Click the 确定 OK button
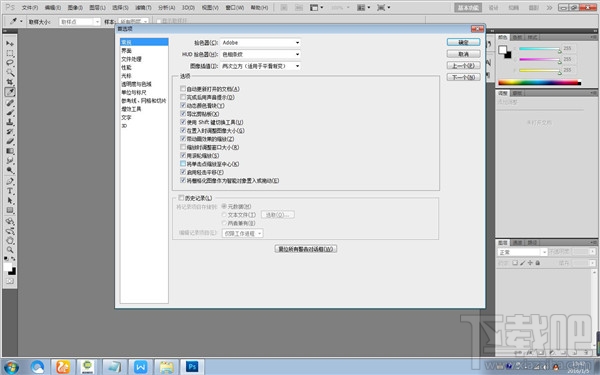This screenshot has height=375, width=600. tap(463, 42)
